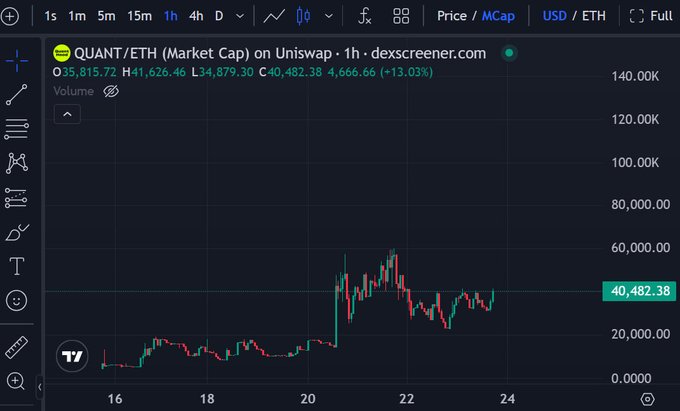
Task: Click the 40,482.38 current price label
Action: [639, 291]
